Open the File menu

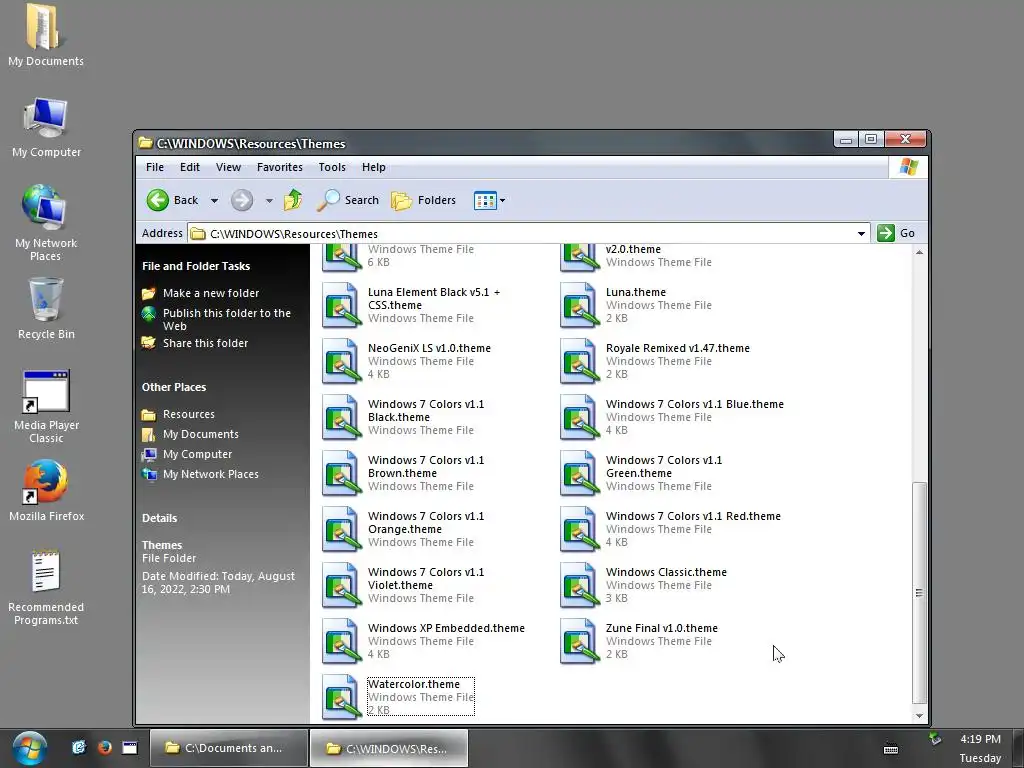(x=155, y=167)
